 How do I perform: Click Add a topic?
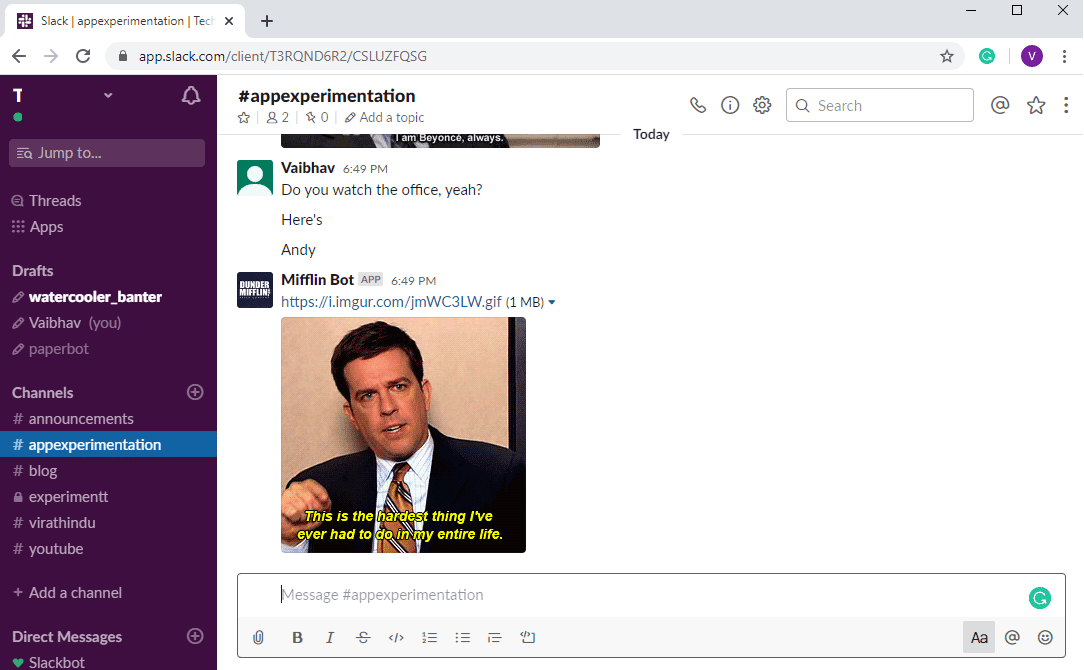pyautogui.click(x=384, y=118)
